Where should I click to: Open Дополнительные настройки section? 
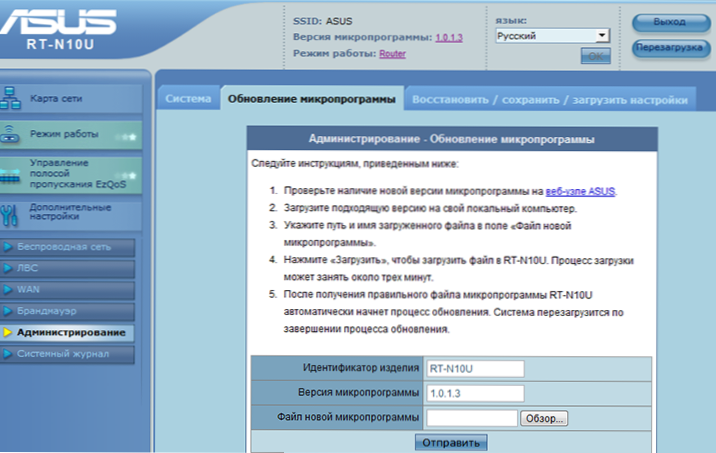71,215
